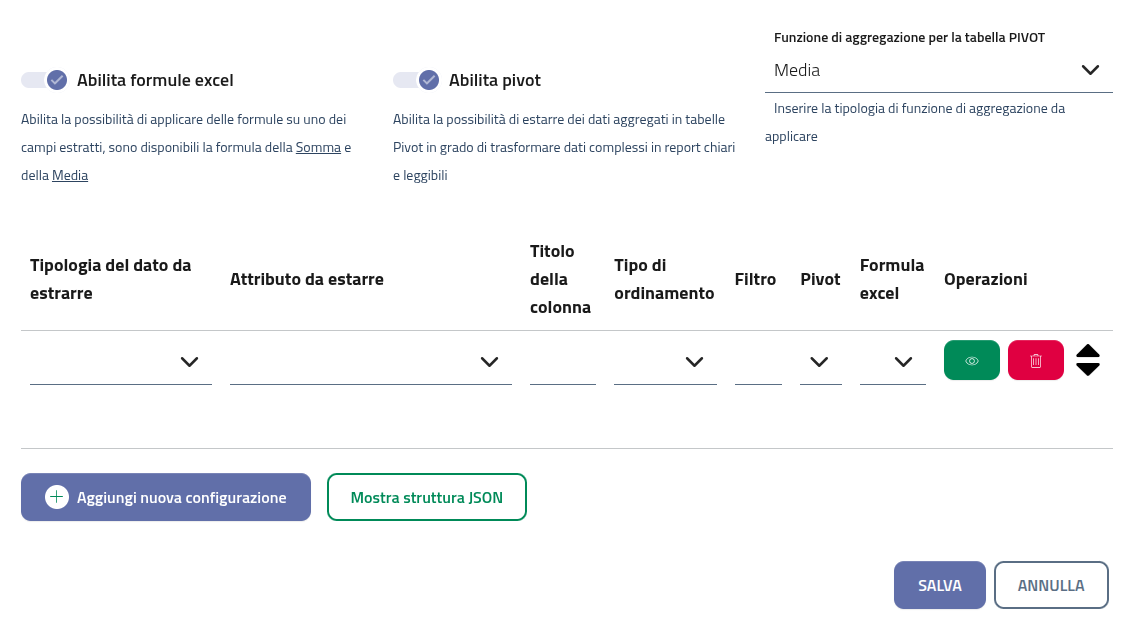The height and width of the screenshot is (622, 1134).
Task: Expand the Tipologia del dato dropdown
Action: tap(121, 362)
